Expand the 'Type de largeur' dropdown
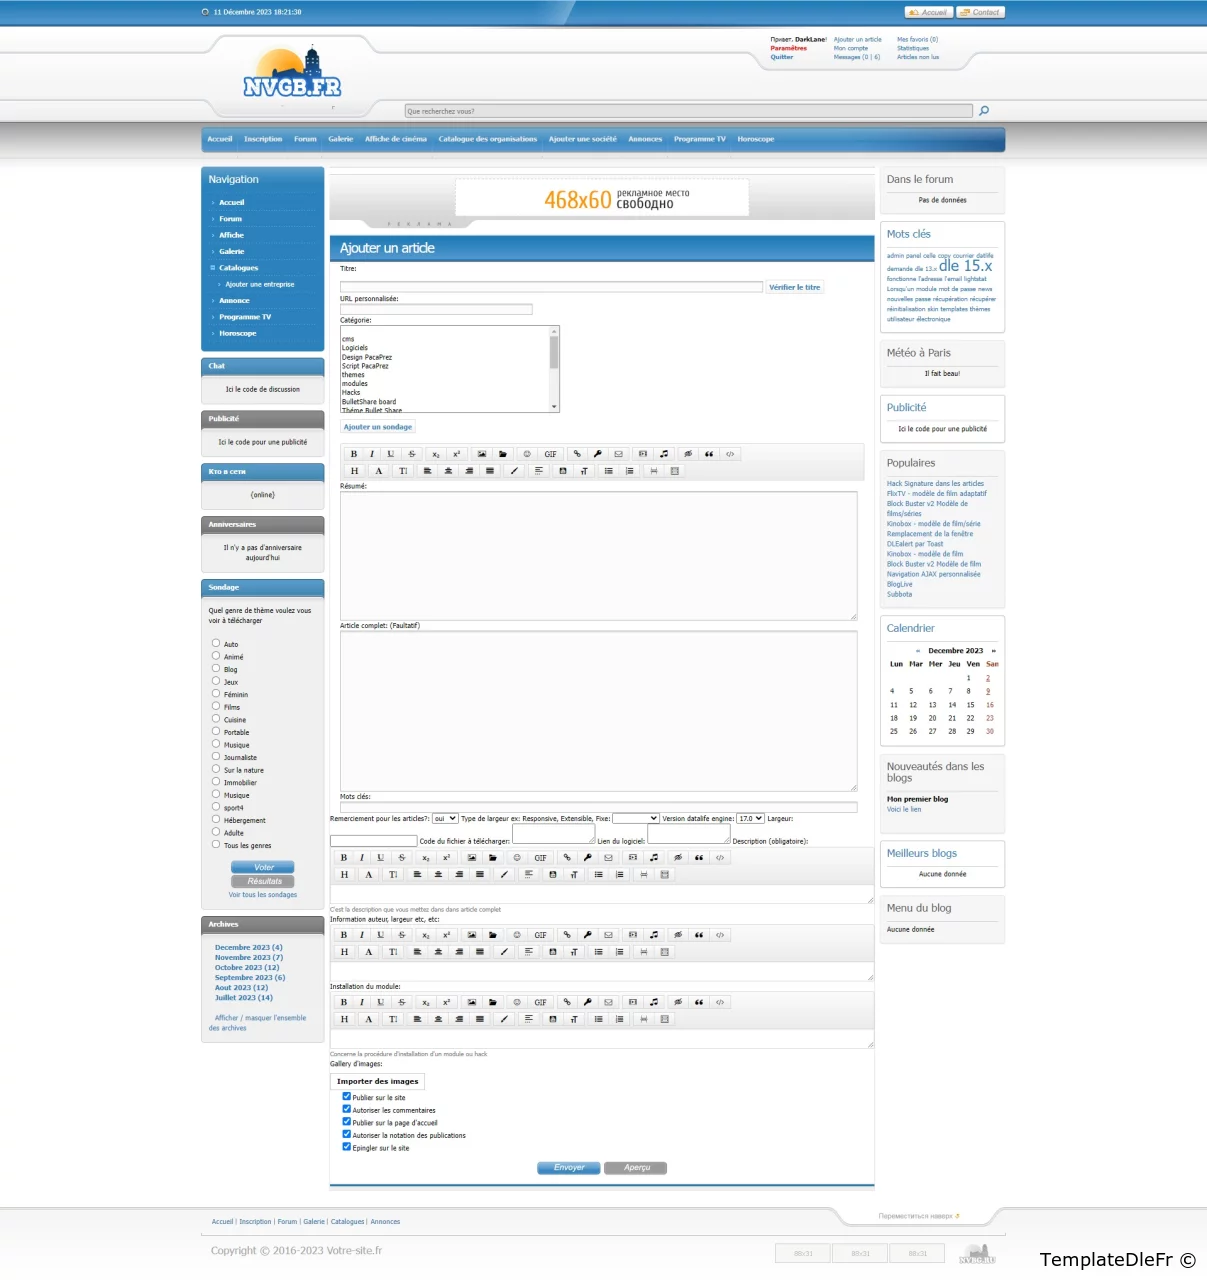The image size is (1207, 1280). tap(635, 818)
